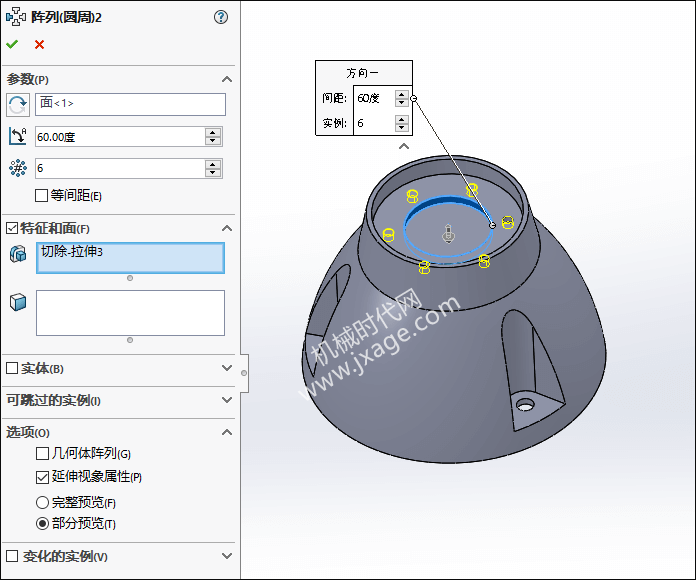Enable the 等间距 equal spacing checkbox
Image resolution: width=696 pixels, height=580 pixels.
click(41, 195)
